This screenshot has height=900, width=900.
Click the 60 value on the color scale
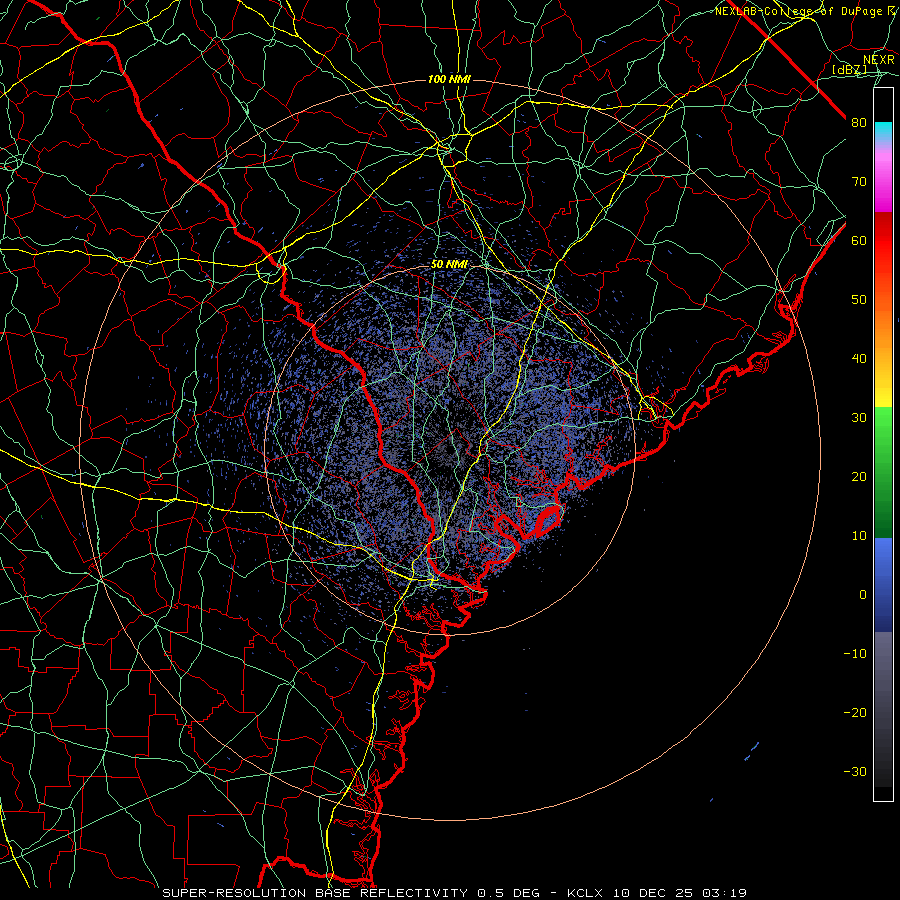[x=859, y=241]
